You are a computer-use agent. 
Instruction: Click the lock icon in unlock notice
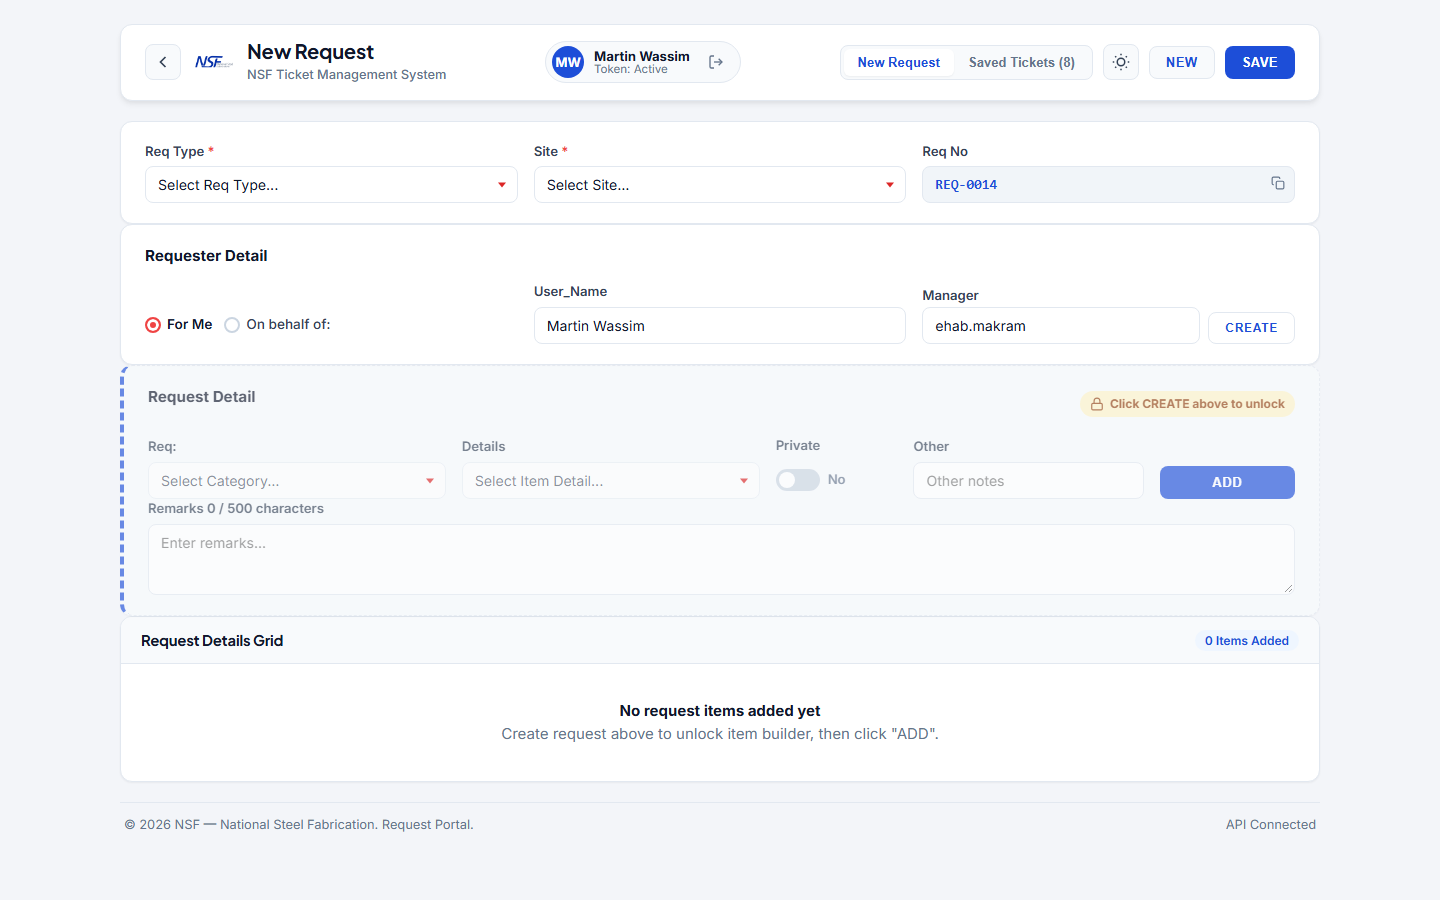click(1097, 404)
